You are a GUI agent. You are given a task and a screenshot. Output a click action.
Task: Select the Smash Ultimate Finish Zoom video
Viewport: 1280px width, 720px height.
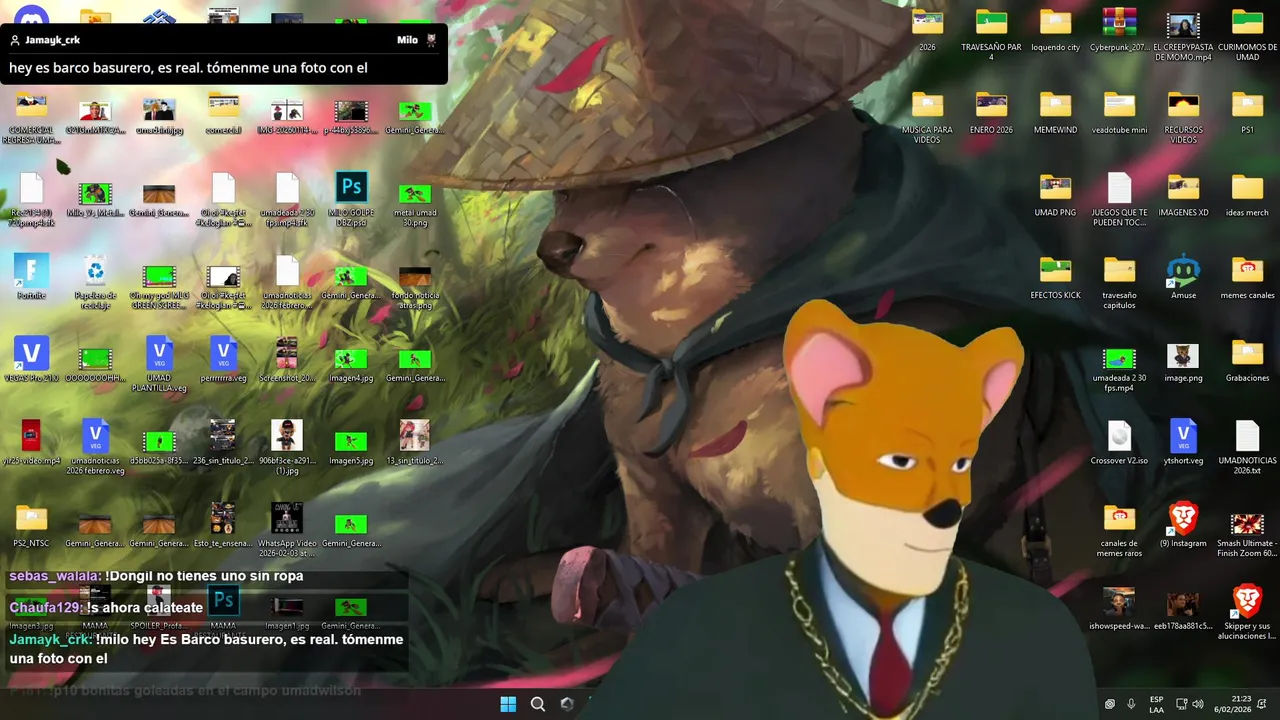(x=1247, y=535)
